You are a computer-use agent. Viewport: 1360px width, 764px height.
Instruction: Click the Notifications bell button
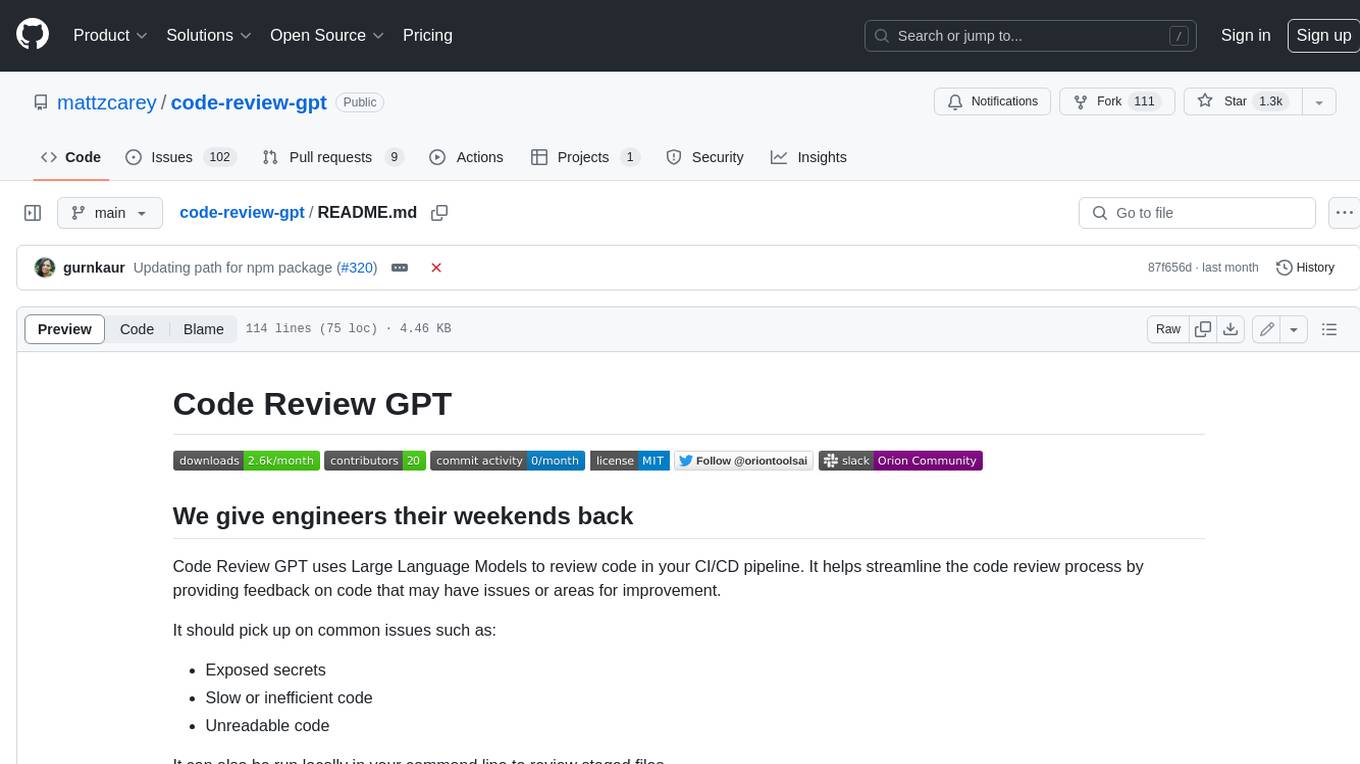(993, 102)
